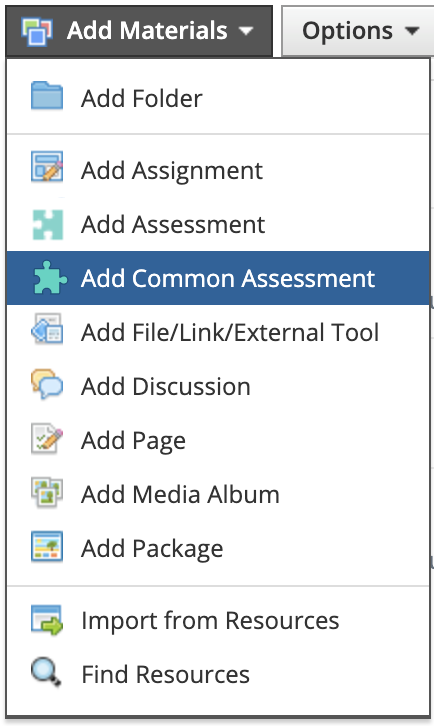Click the blue folder icon beside Add Folder
Viewport: 434px width, 726px height.
[x=47, y=96]
